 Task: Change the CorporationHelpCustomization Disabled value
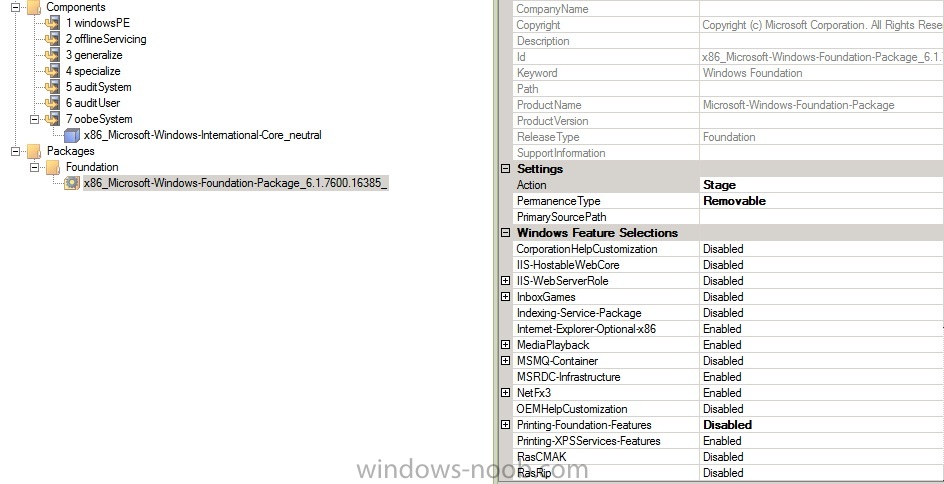821,249
